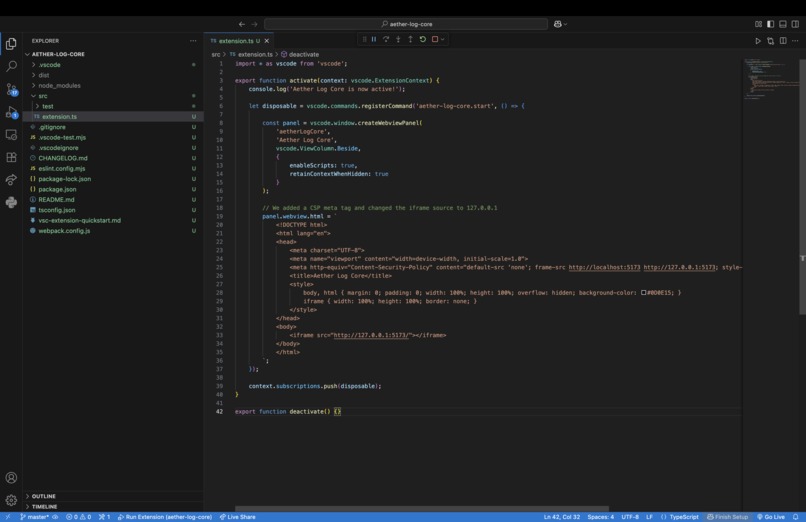Open editor More Actions ellipsis
Viewport: 806px width, 522px height.
coord(795,41)
